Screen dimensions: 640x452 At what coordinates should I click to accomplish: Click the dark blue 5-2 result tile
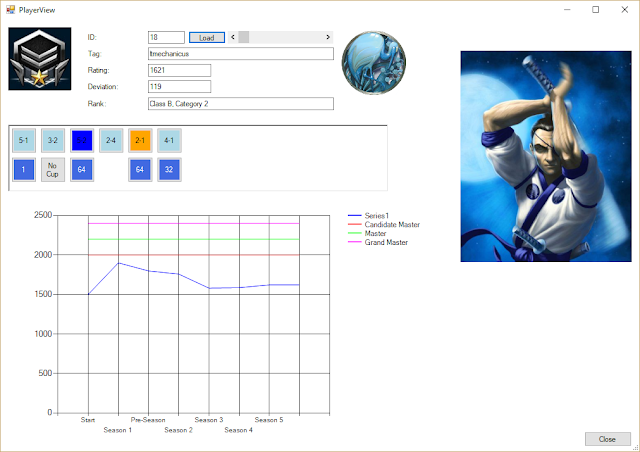point(82,140)
